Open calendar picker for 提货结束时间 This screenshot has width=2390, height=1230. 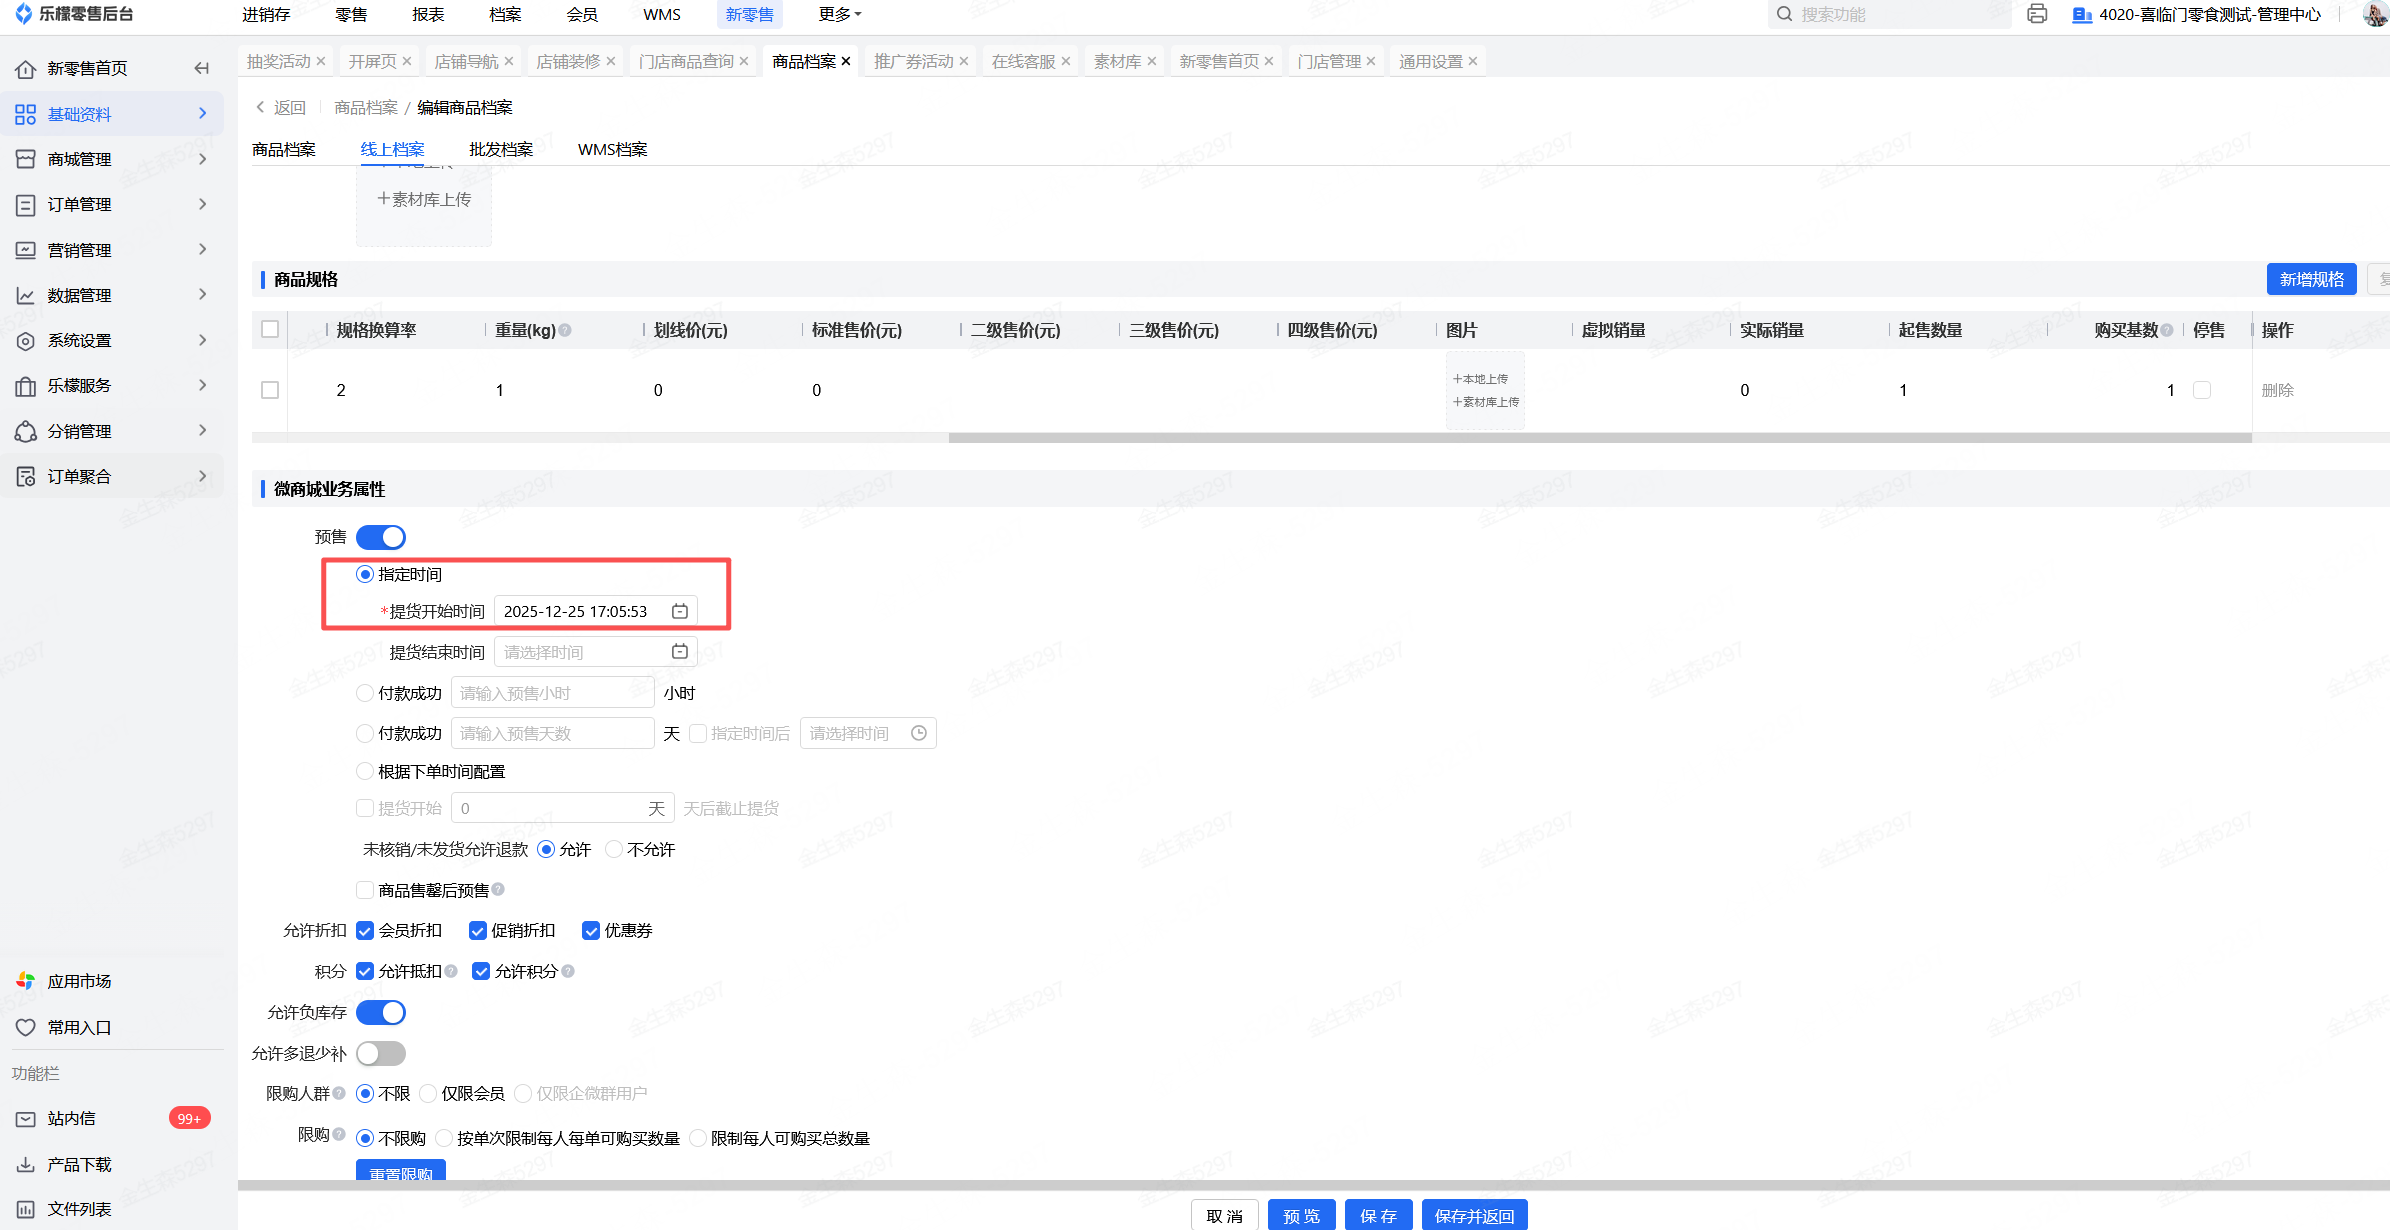pyautogui.click(x=680, y=652)
